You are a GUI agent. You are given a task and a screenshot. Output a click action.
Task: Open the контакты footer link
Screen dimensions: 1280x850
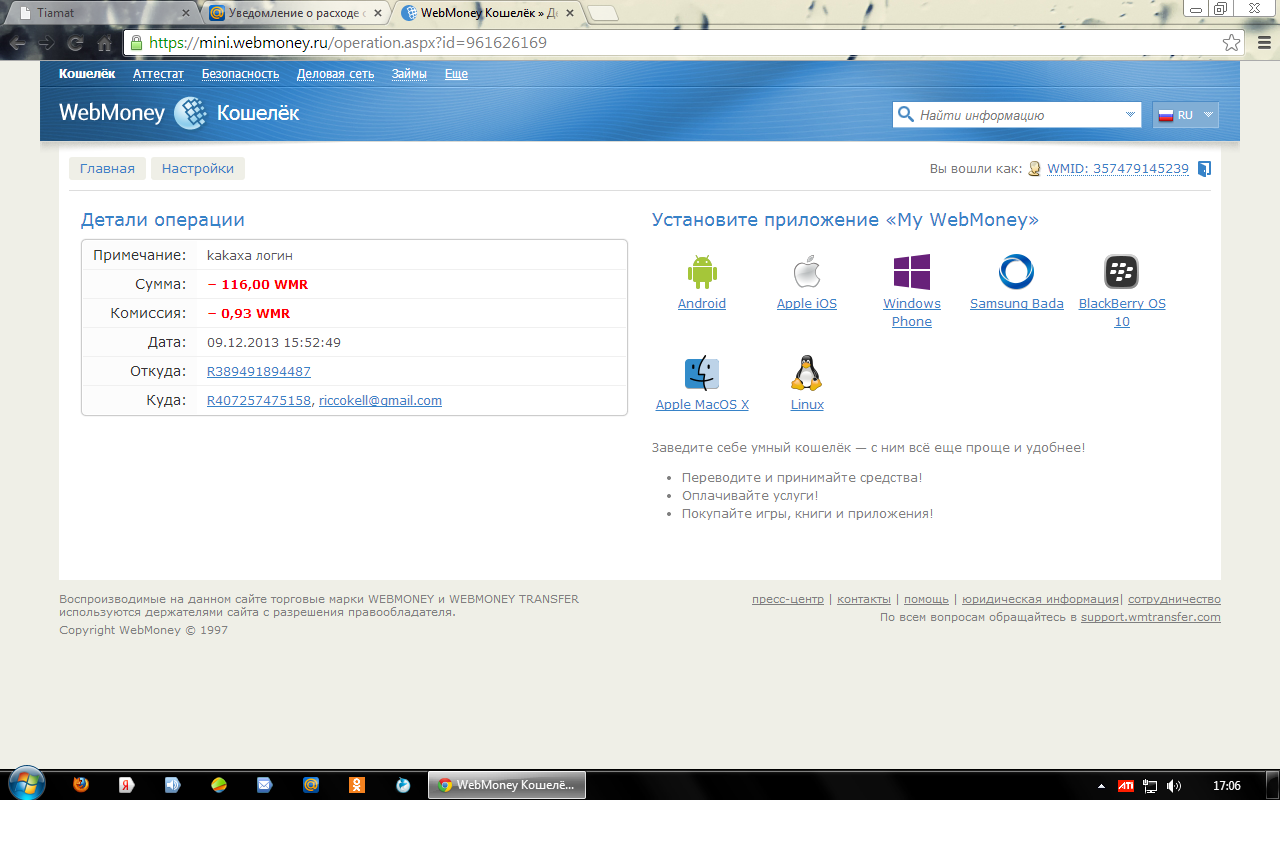tap(864, 599)
